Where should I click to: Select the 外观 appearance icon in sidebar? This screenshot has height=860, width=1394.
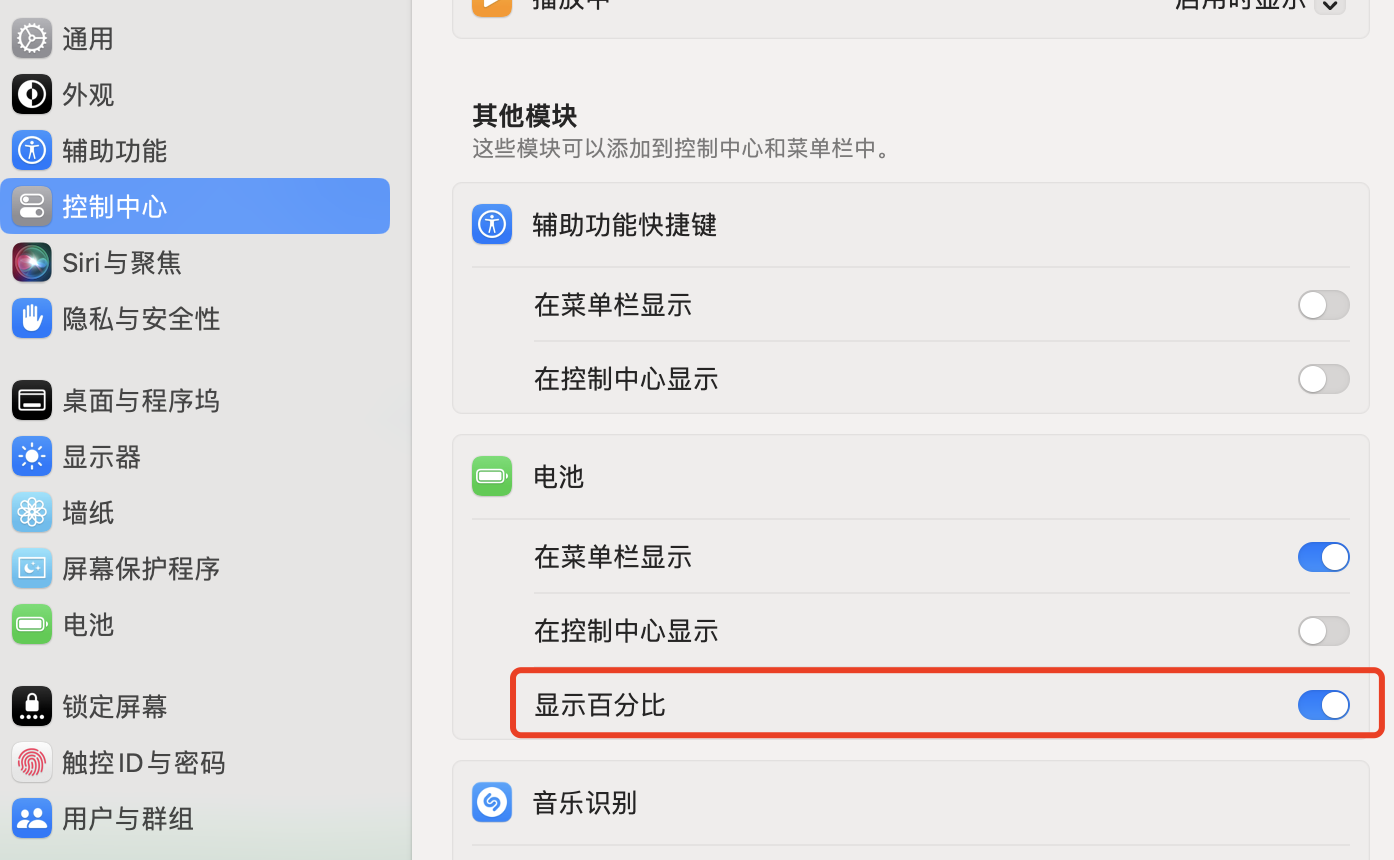point(31,94)
